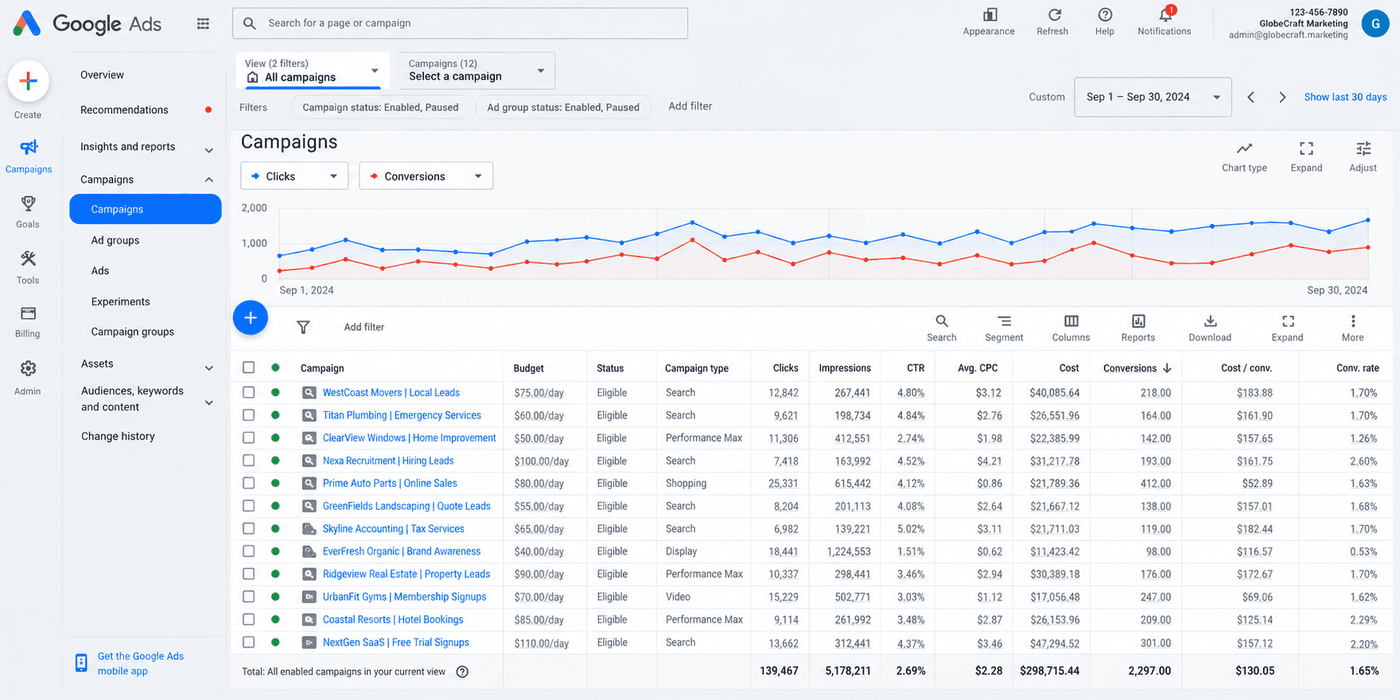The width and height of the screenshot is (1400, 700).
Task: Open Experiments in the navigation
Action: coord(120,301)
